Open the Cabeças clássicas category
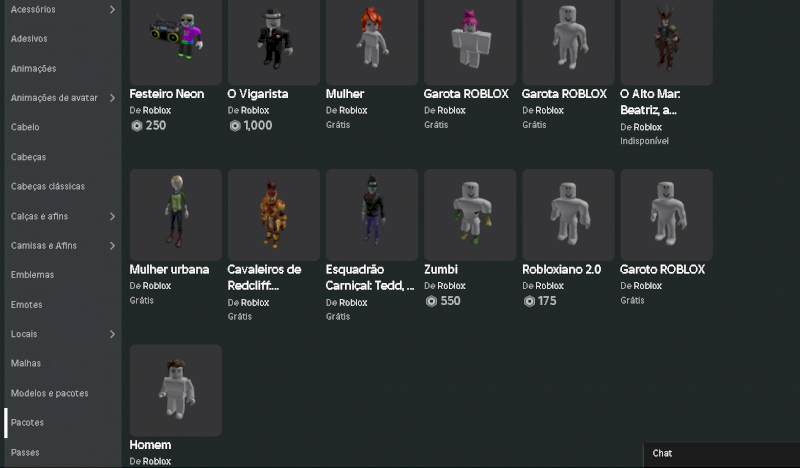 click(48, 186)
